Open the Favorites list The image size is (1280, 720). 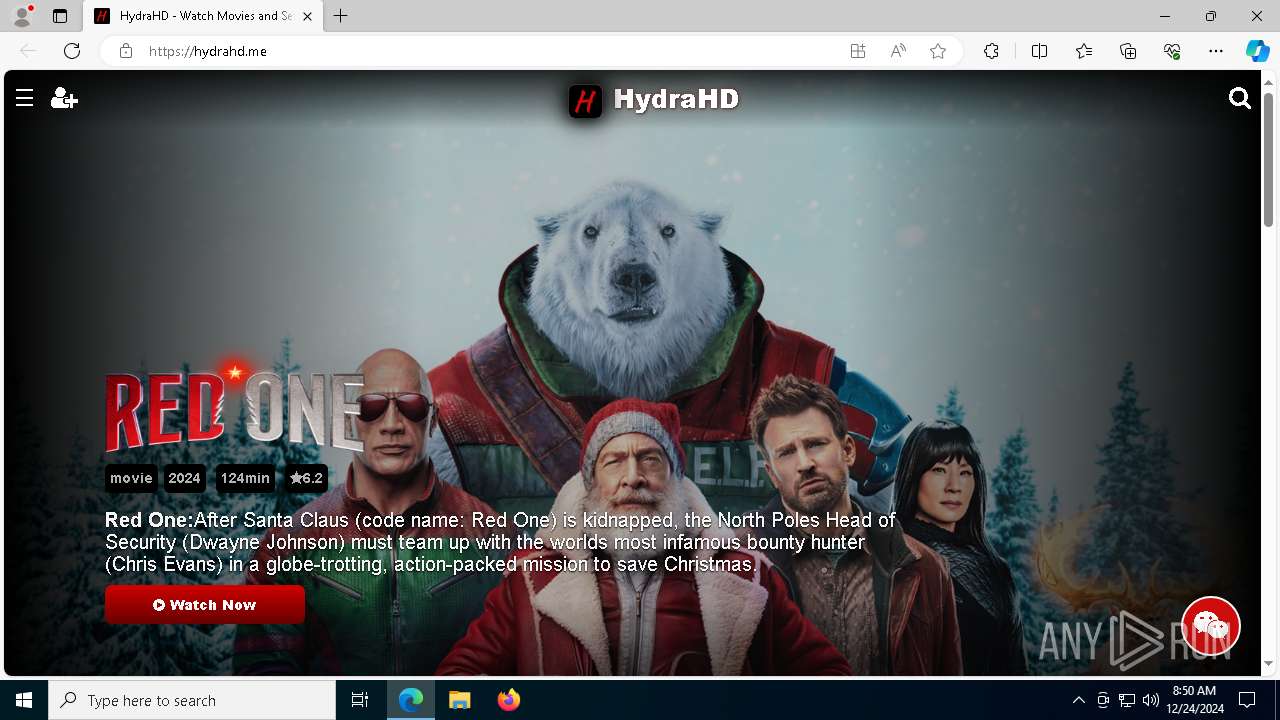1084,51
